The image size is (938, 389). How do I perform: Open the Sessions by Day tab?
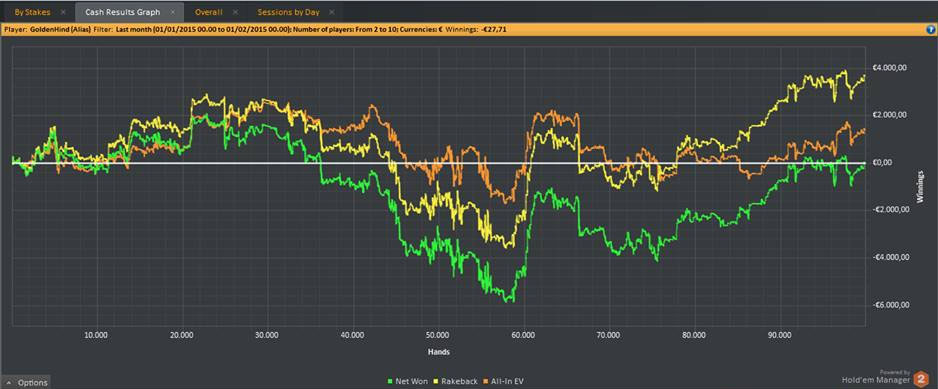pos(288,12)
